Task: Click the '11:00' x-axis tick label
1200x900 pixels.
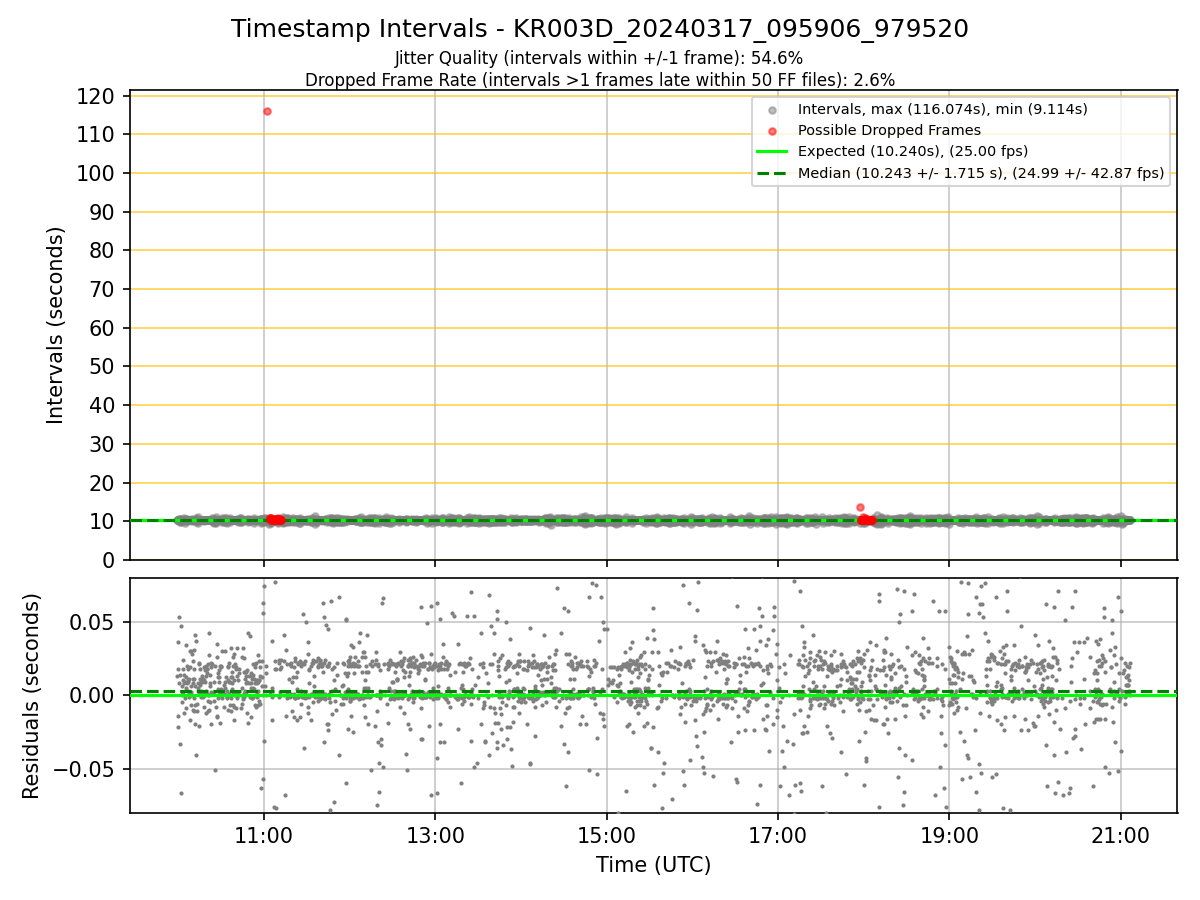Action: tap(263, 837)
